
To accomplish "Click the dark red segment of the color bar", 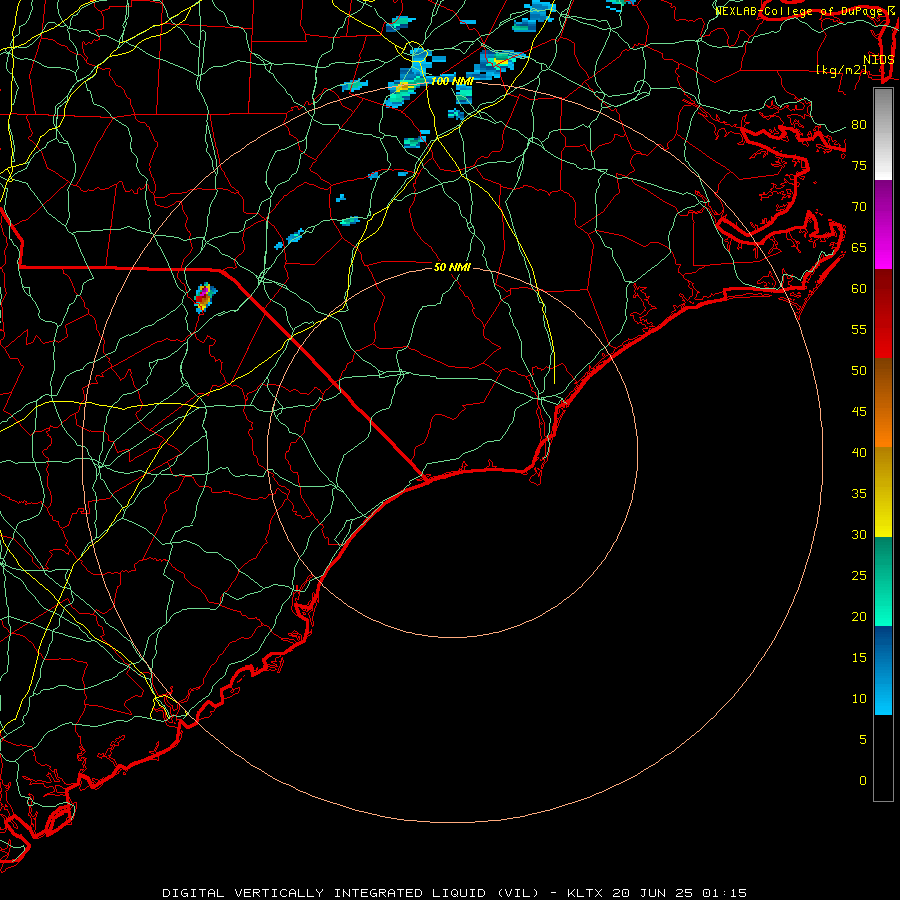I will tap(883, 313).
